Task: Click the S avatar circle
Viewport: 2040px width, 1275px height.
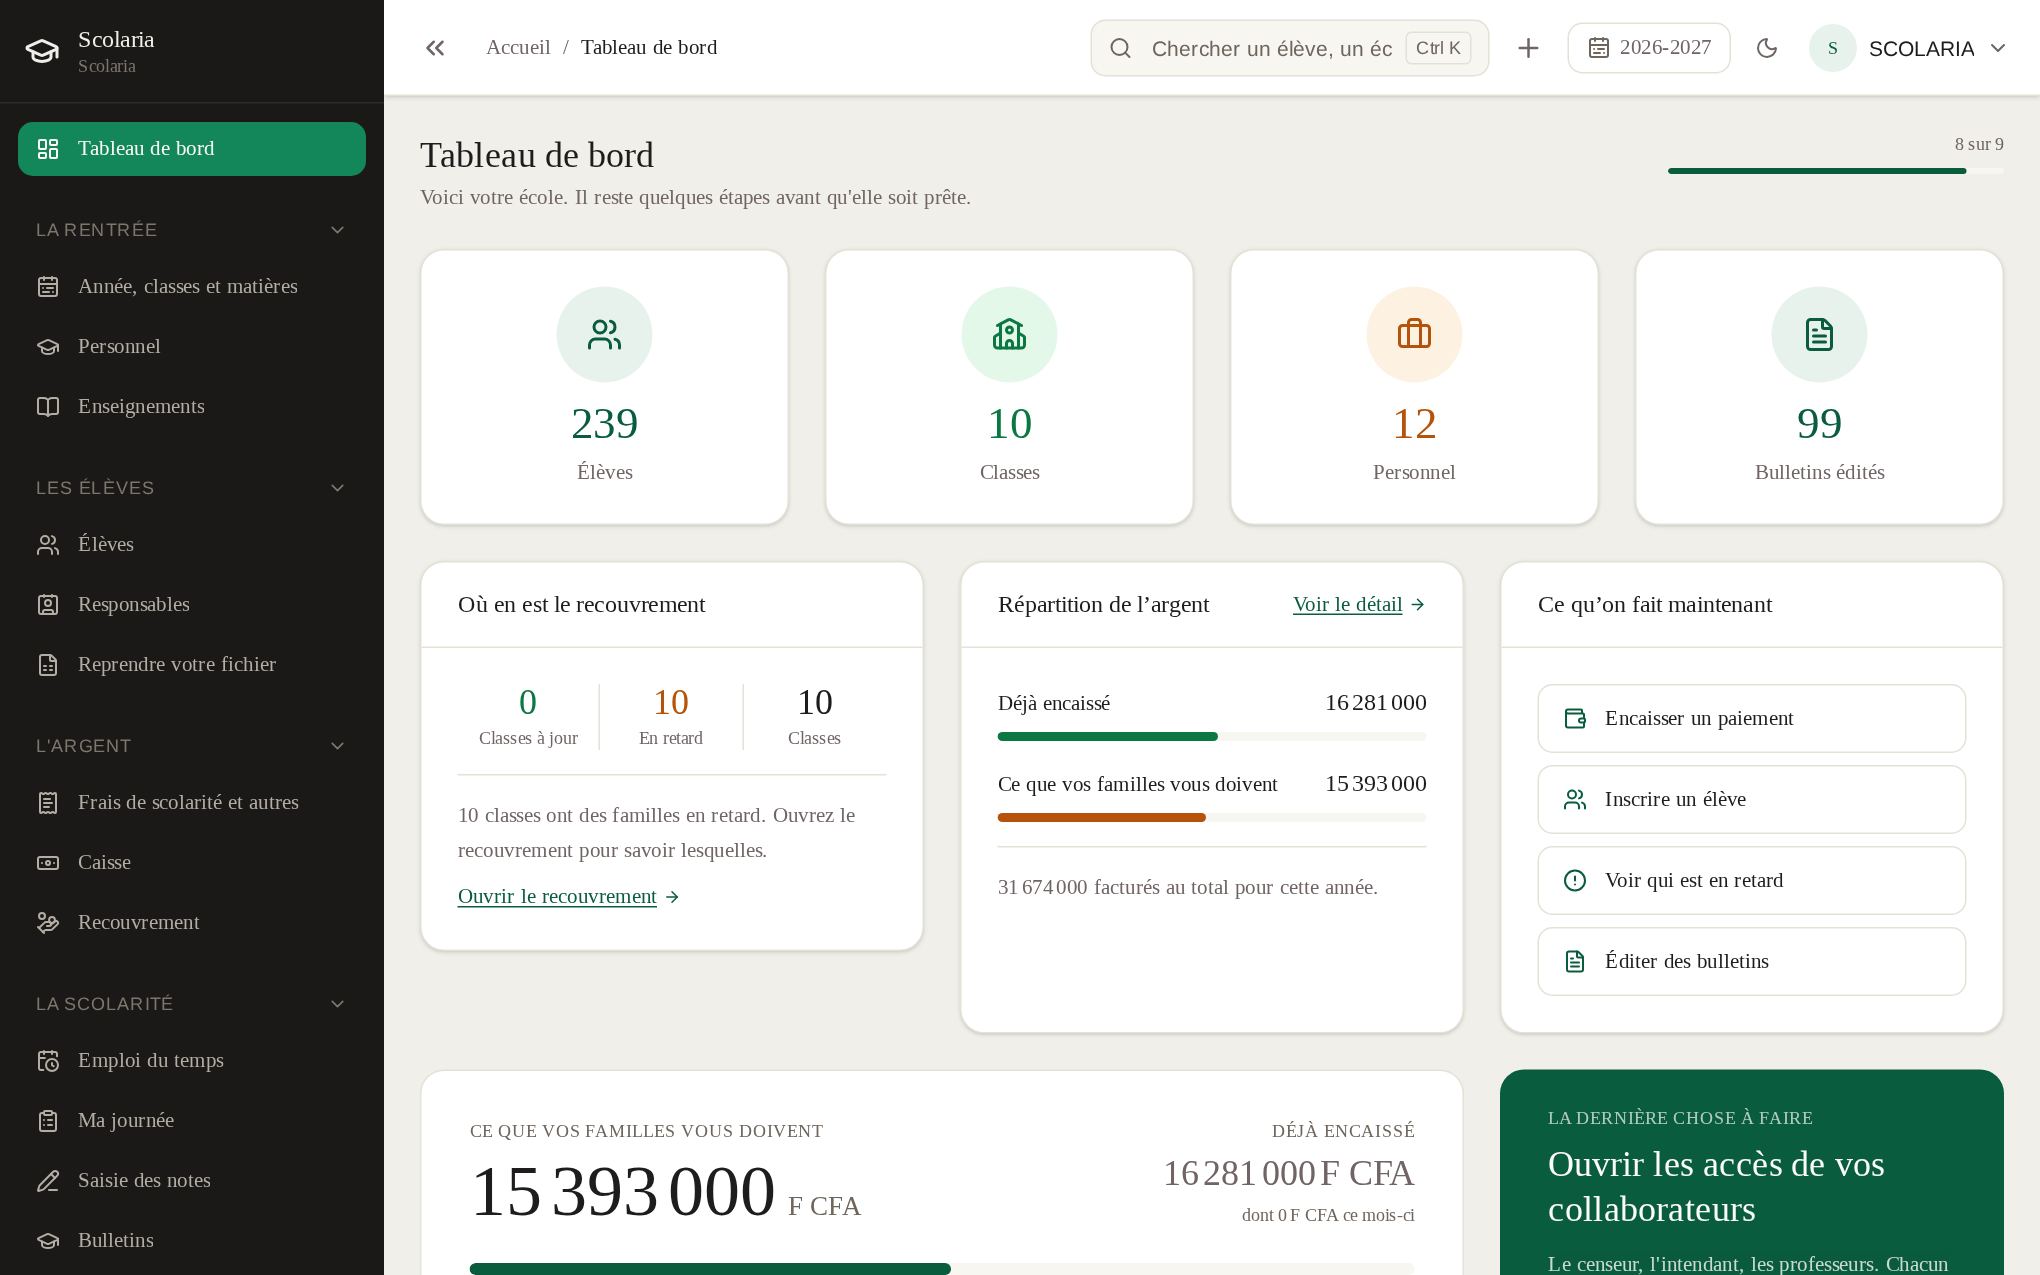Action: coord(1833,48)
